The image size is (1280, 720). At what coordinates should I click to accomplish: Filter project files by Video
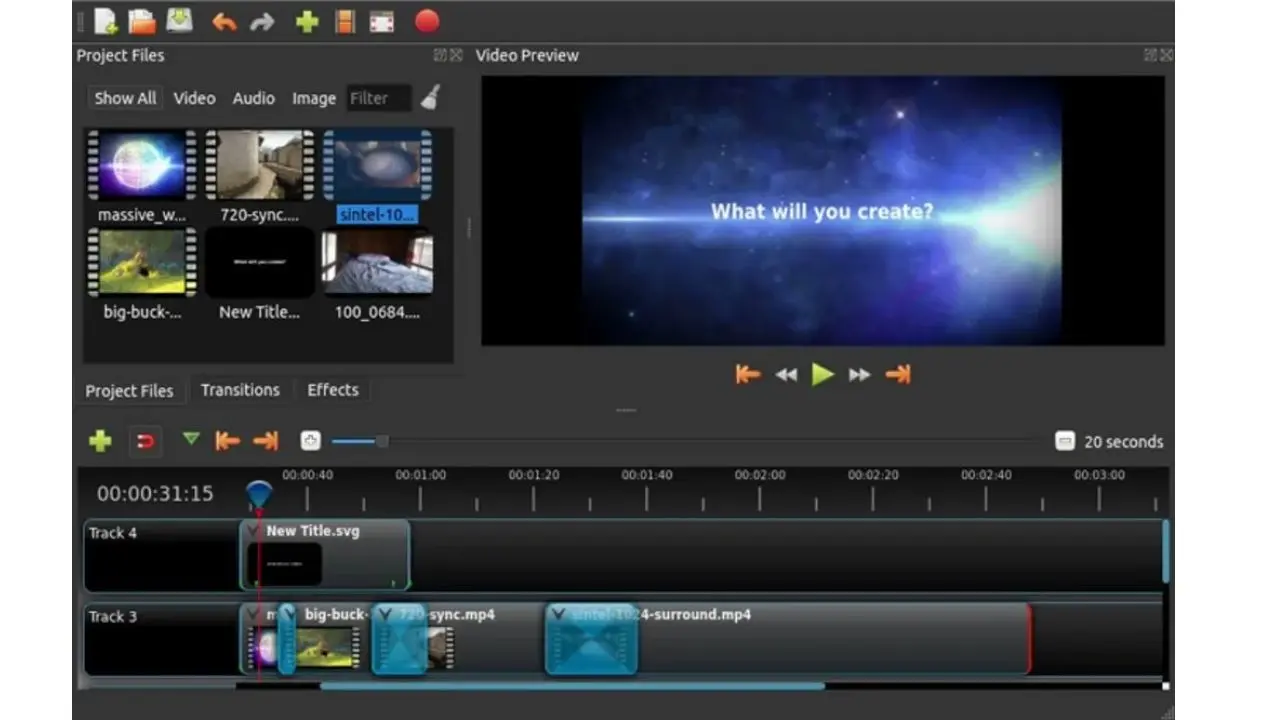pos(194,98)
